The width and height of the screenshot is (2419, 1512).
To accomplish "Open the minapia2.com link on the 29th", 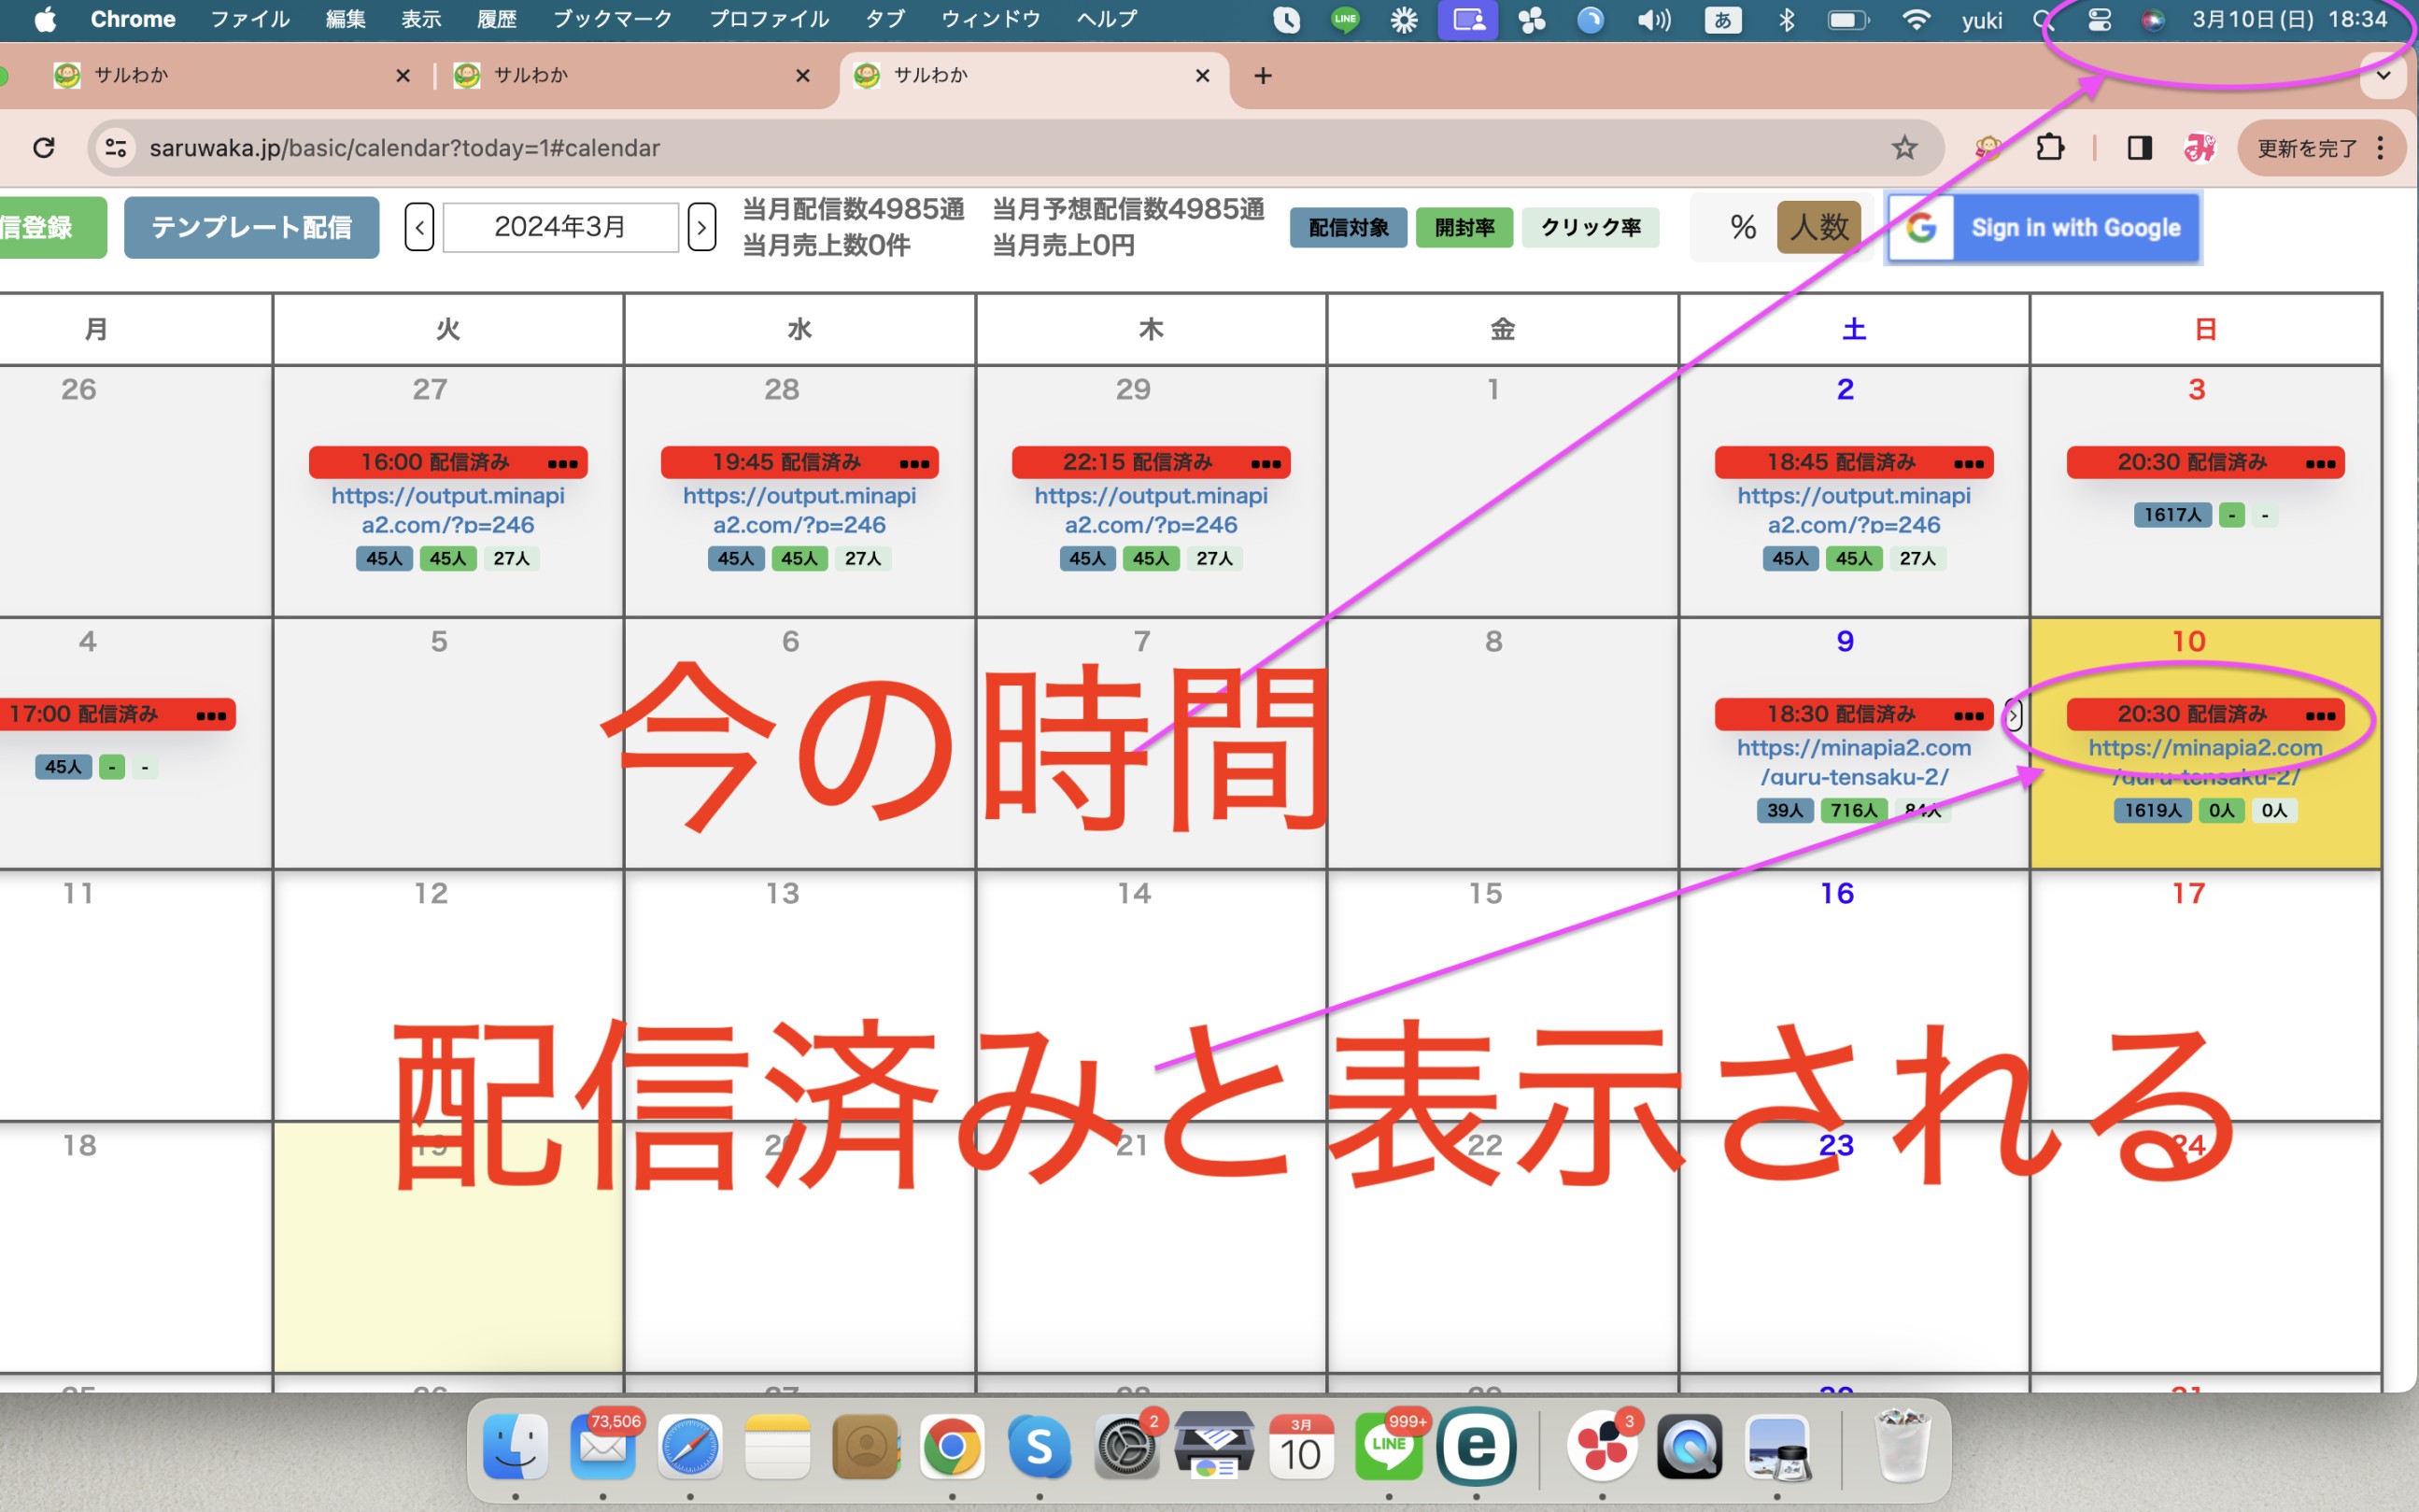I will click(1151, 510).
